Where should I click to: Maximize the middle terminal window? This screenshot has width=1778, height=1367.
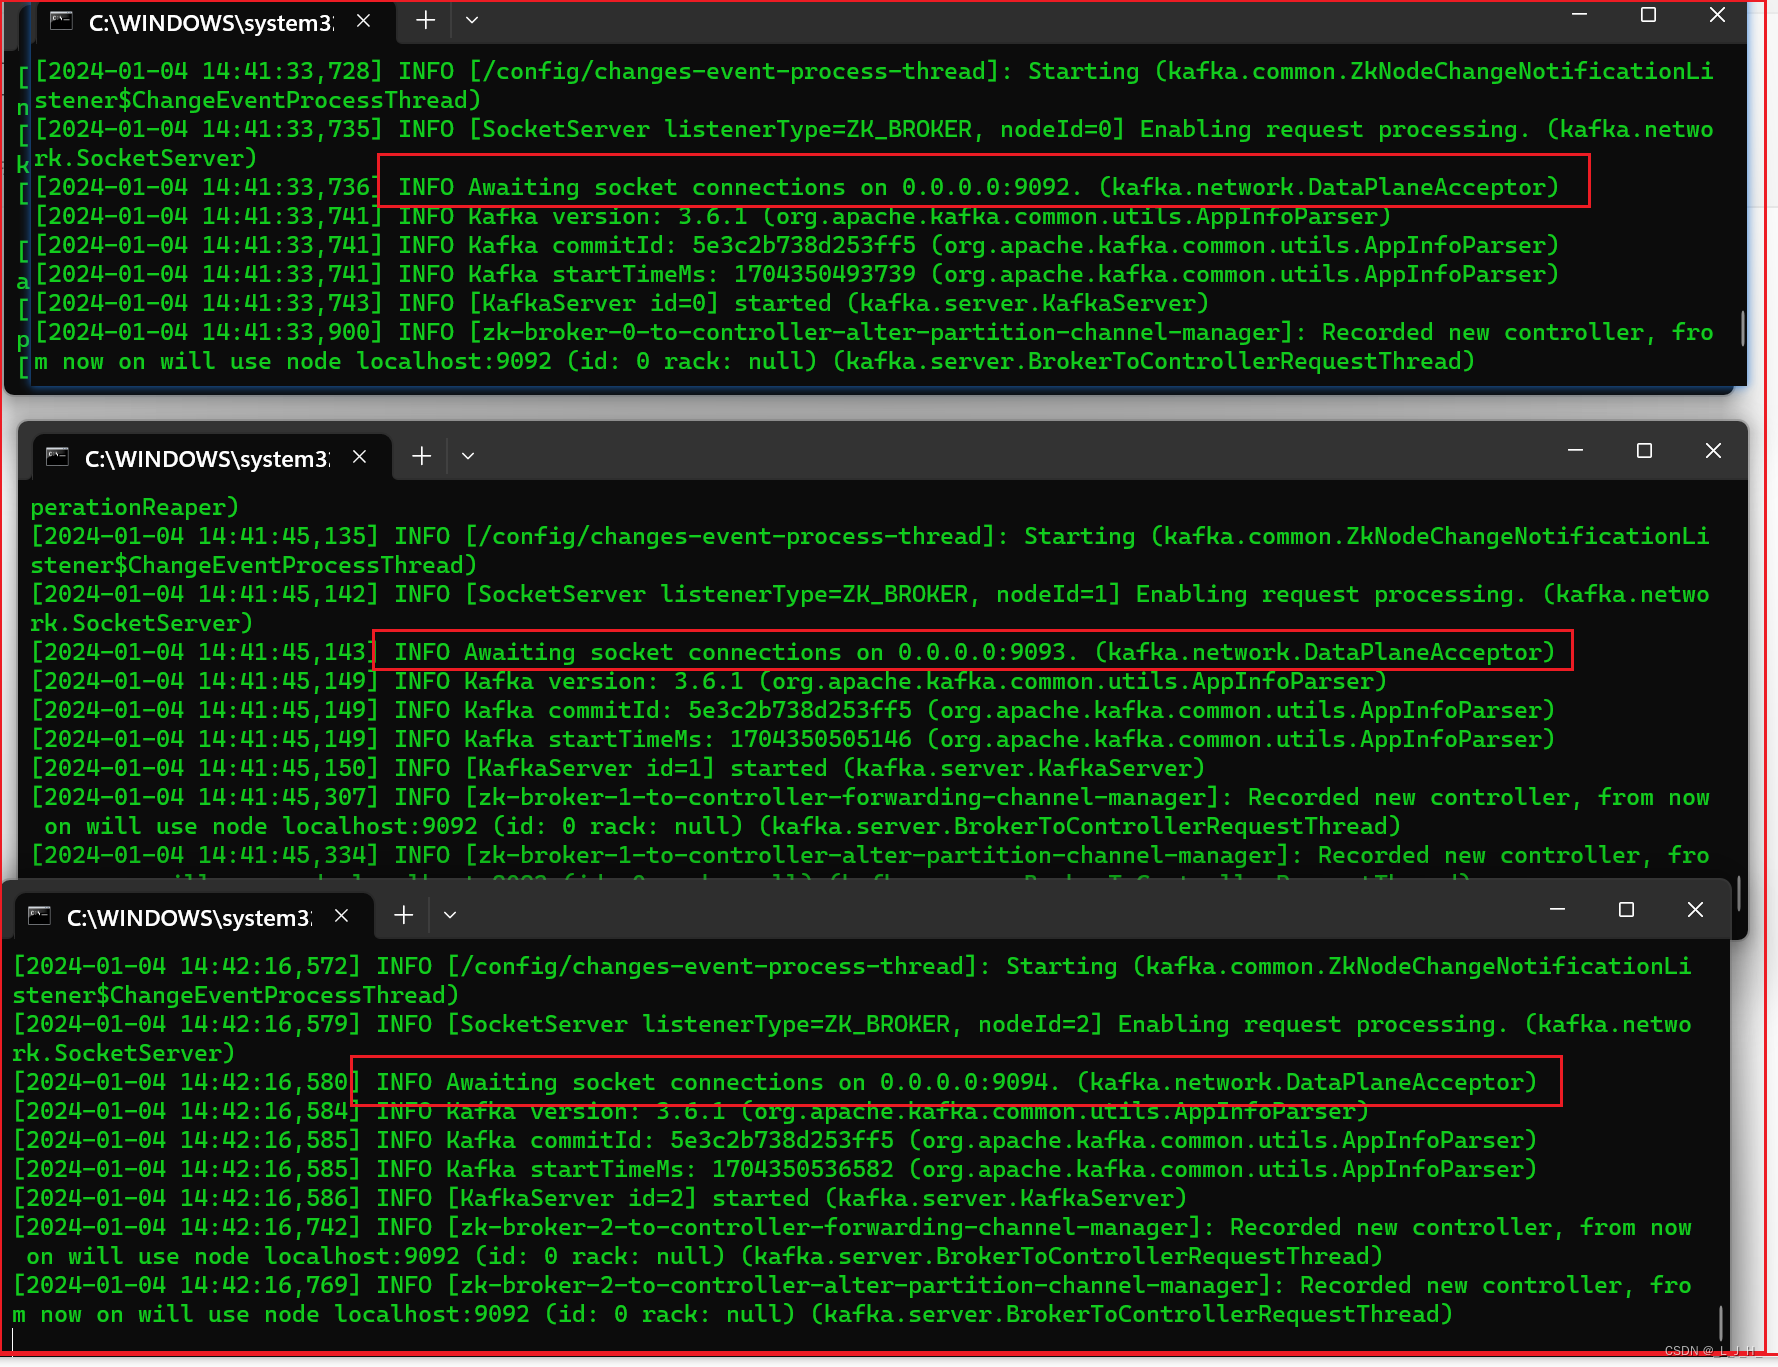(1644, 451)
